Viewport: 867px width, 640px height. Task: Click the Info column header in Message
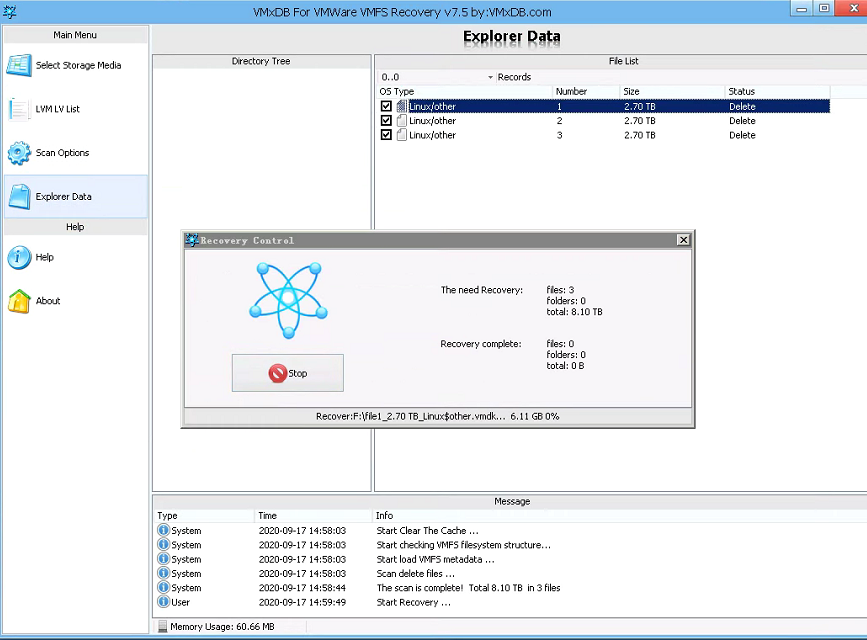tap(619, 516)
